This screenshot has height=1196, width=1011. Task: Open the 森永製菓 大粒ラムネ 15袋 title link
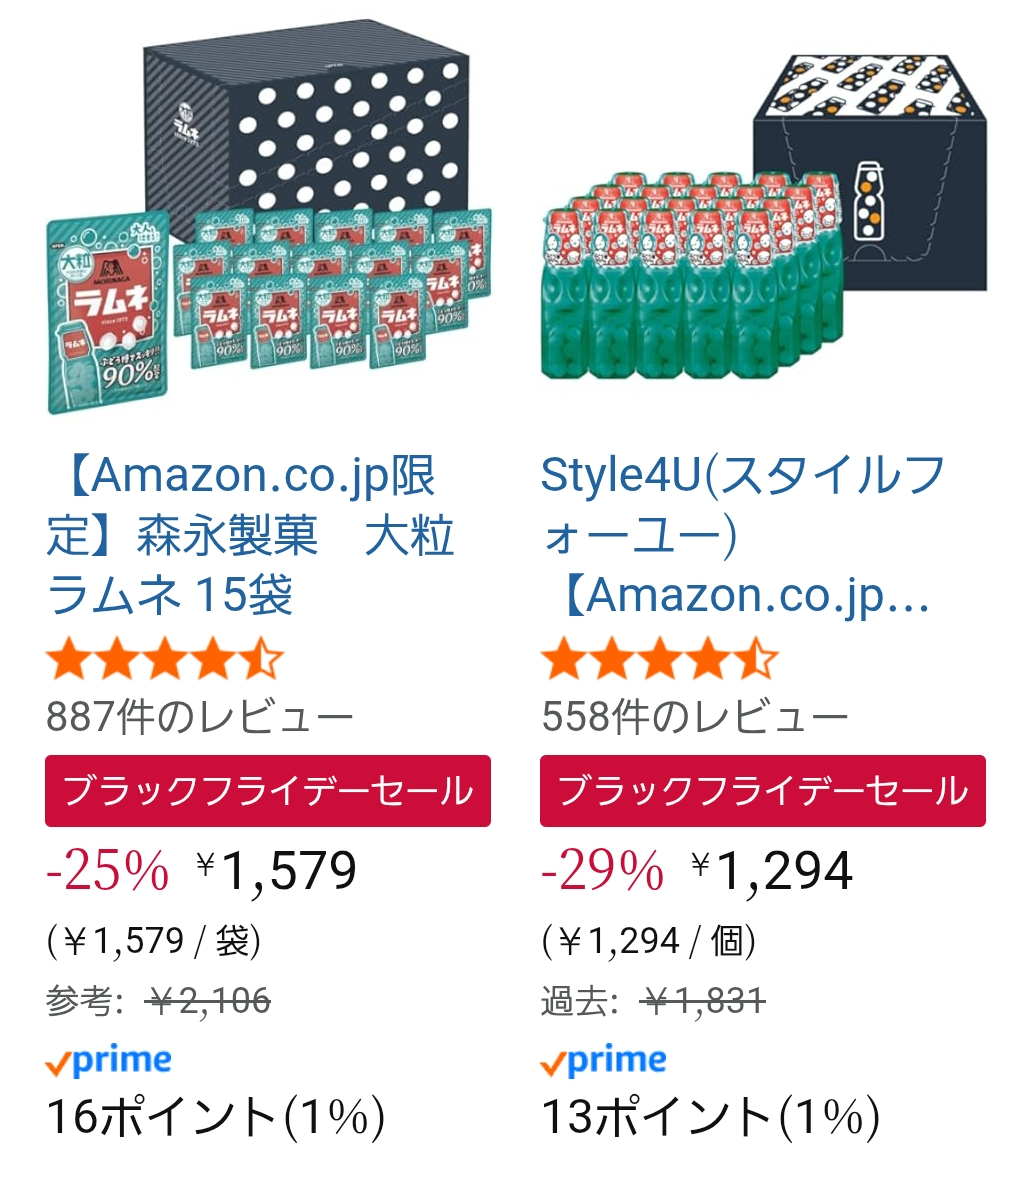(x=250, y=536)
